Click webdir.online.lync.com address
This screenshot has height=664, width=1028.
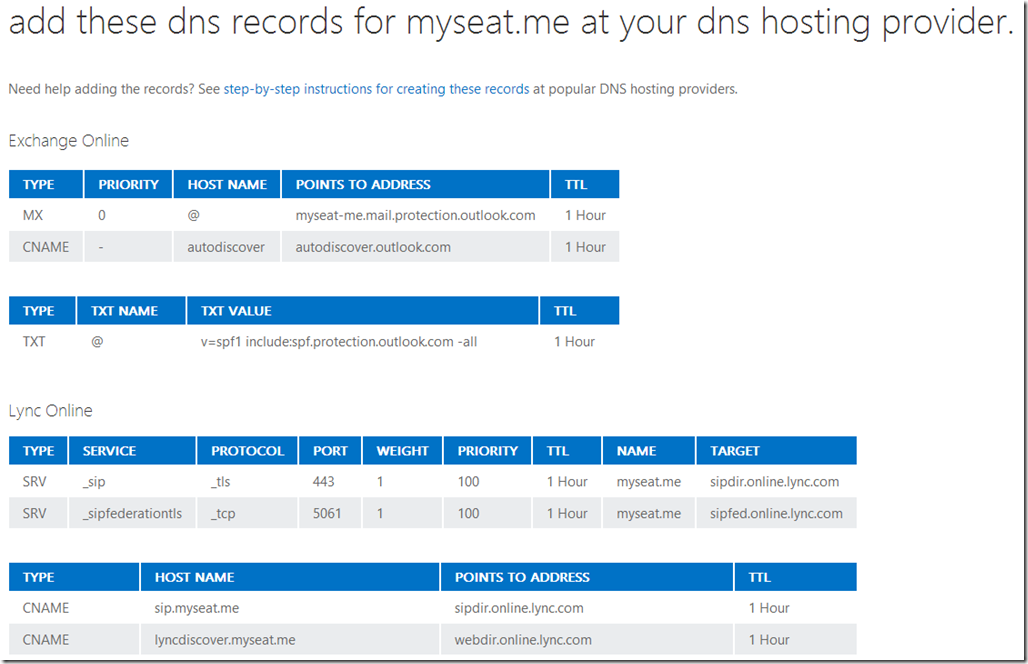pos(523,640)
